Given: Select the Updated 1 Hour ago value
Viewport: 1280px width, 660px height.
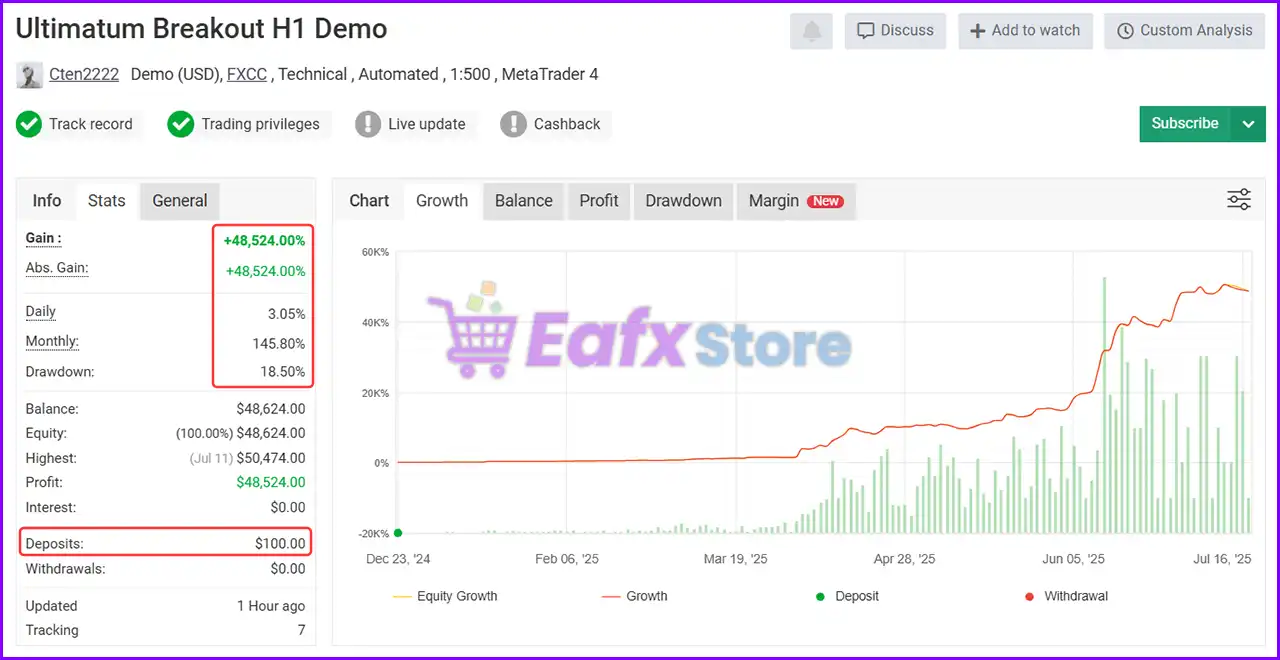Looking at the screenshot, I should [271, 606].
